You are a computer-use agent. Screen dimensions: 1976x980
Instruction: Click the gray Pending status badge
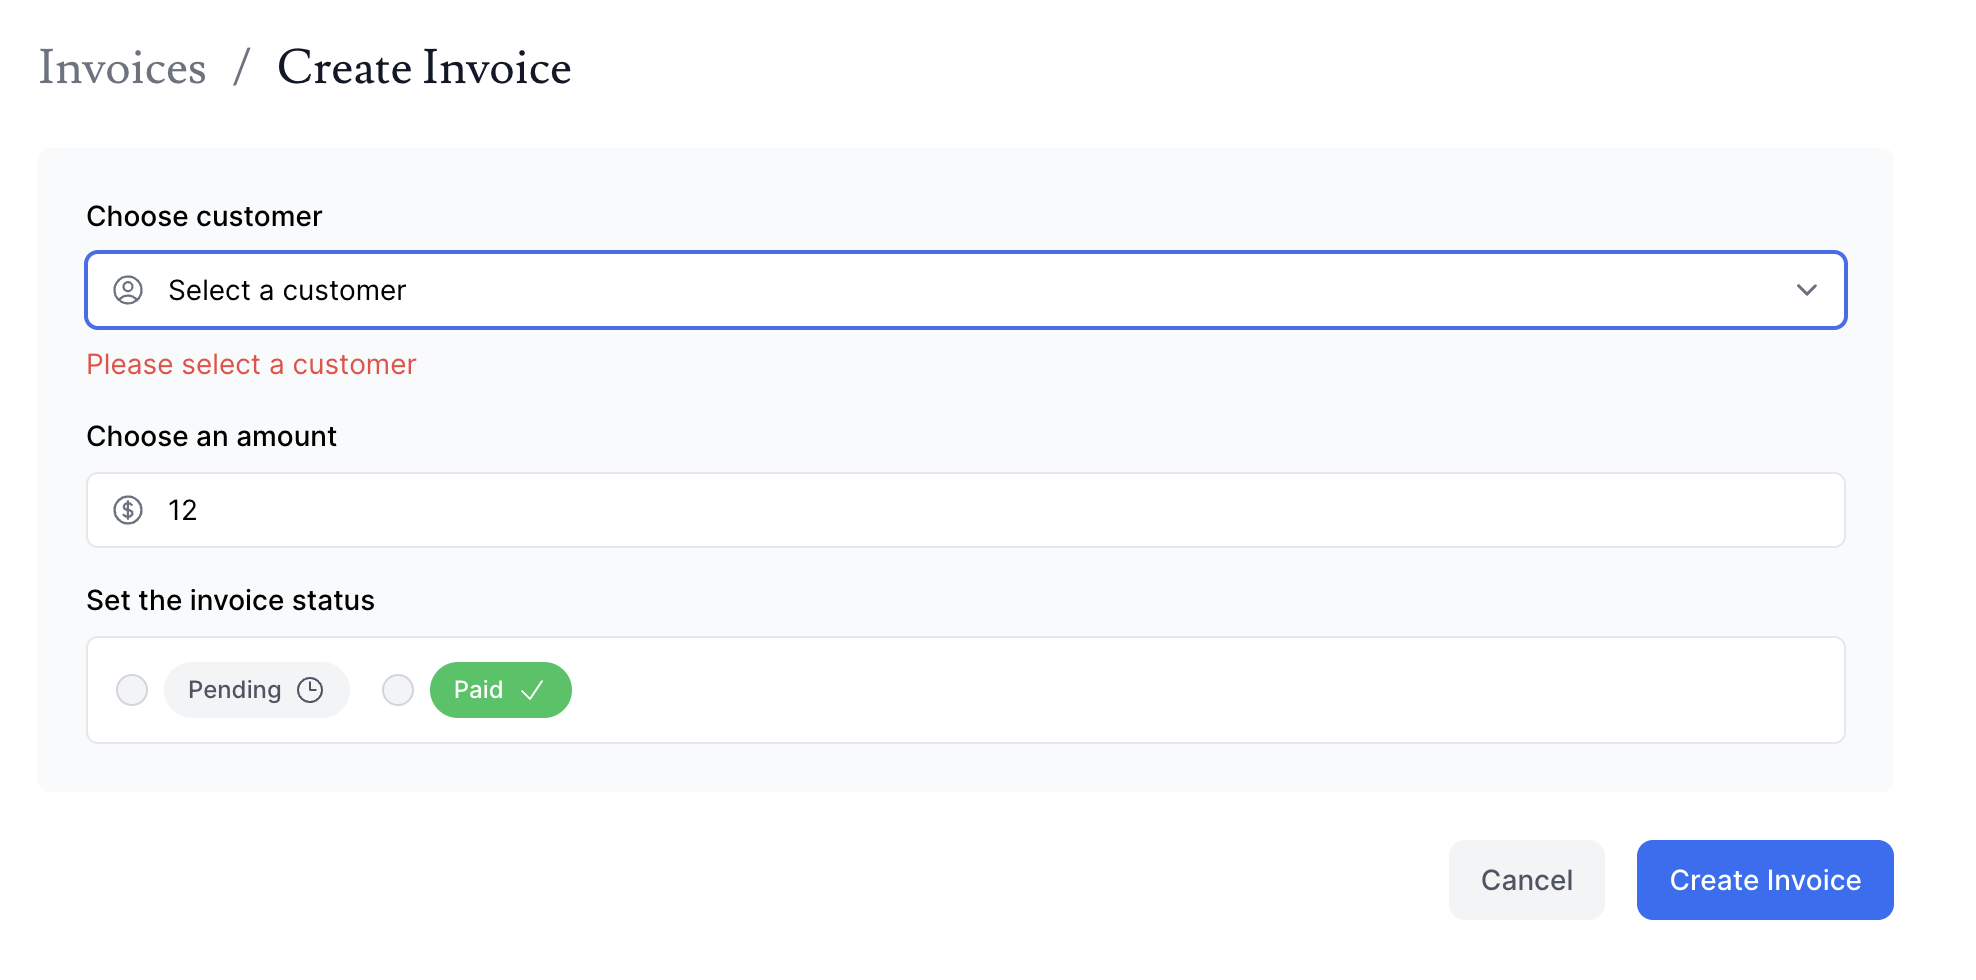(256, 690)
